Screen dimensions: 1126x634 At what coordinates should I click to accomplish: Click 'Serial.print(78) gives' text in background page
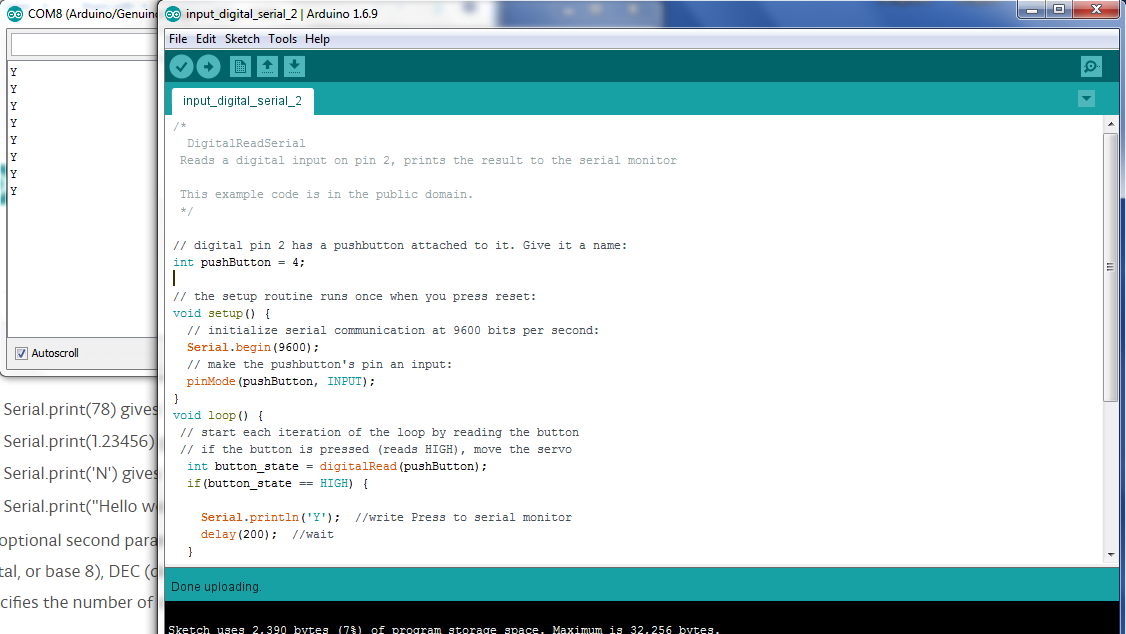coord(80,409)
